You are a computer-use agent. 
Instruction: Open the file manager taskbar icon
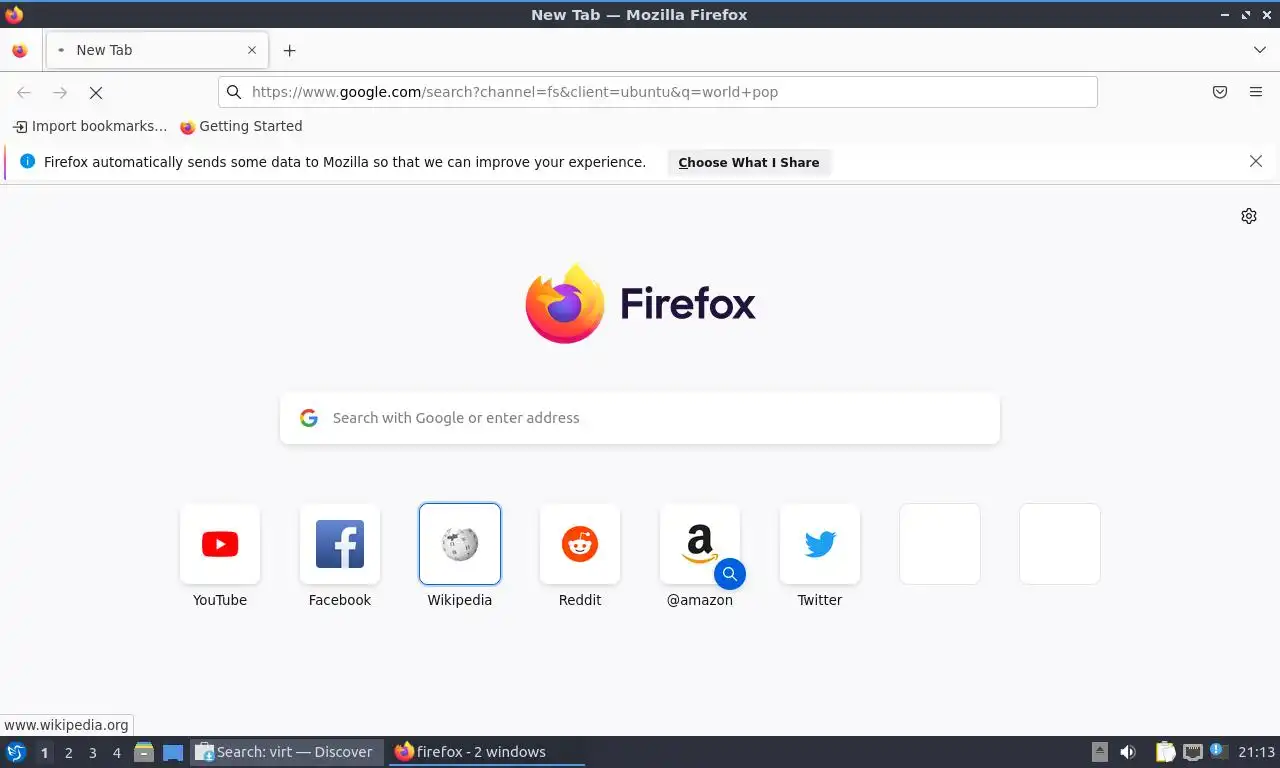point(144,752)
